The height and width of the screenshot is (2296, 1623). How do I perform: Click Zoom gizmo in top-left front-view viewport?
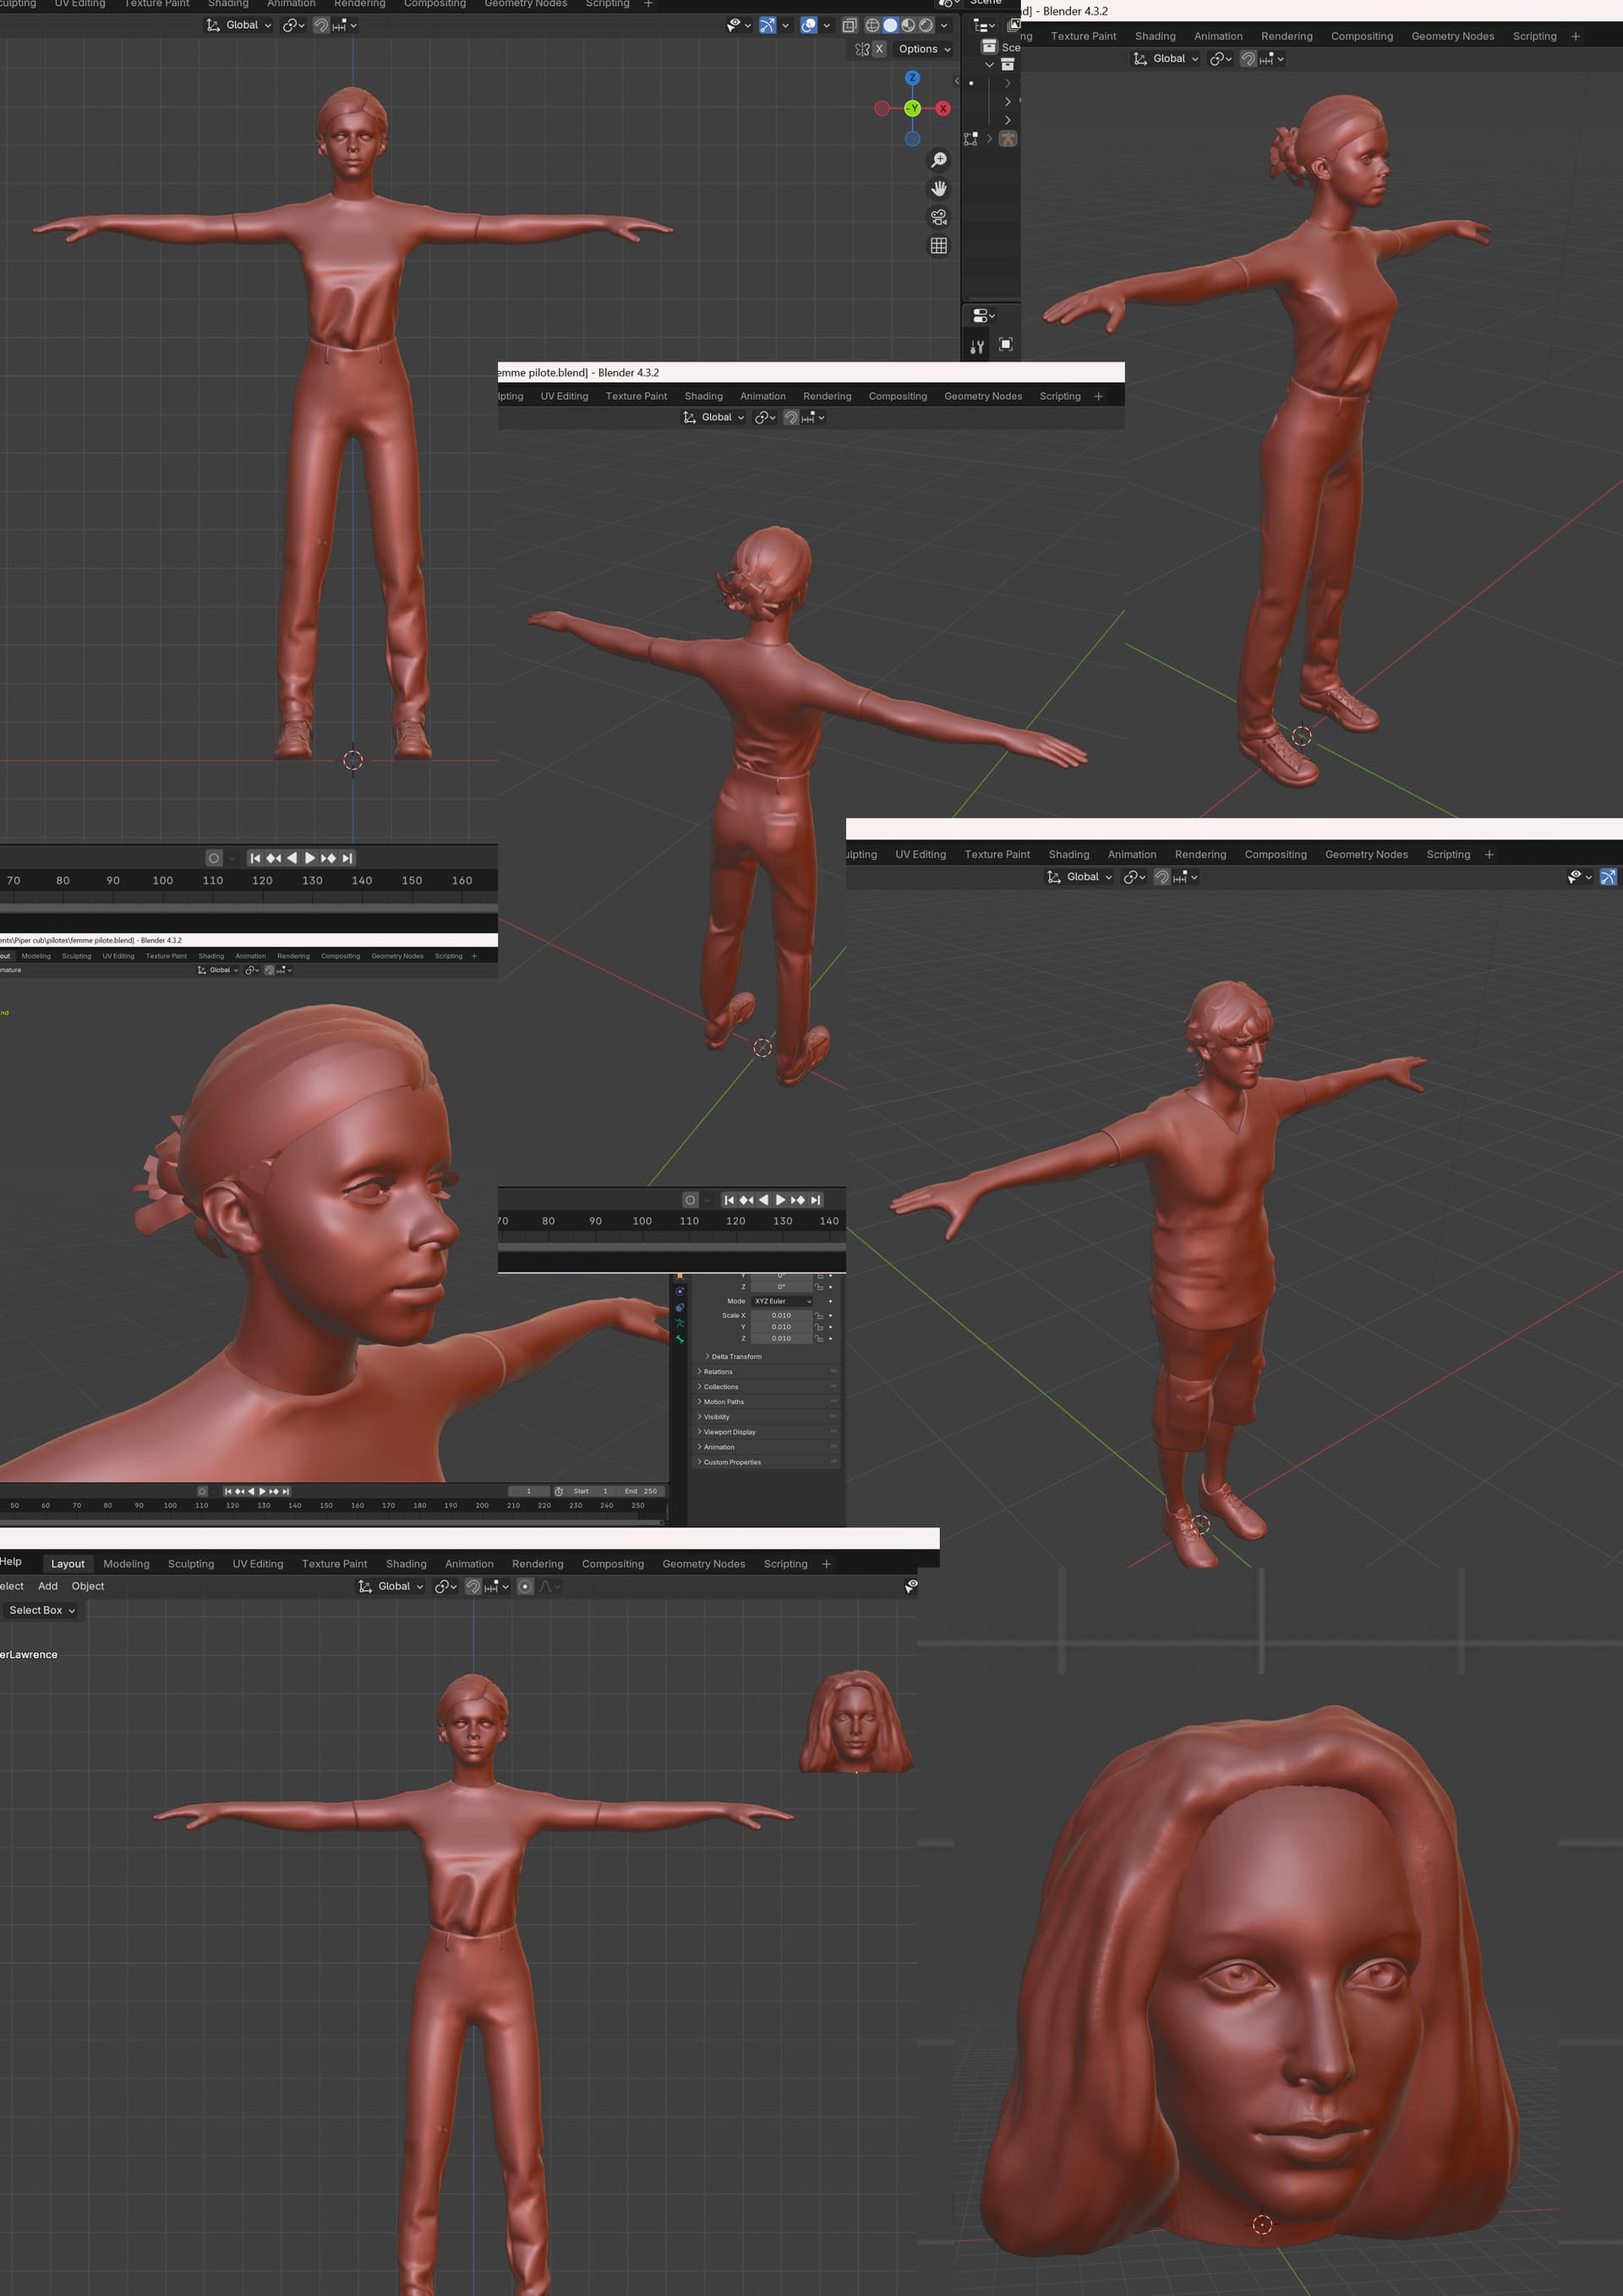point(939,160)
